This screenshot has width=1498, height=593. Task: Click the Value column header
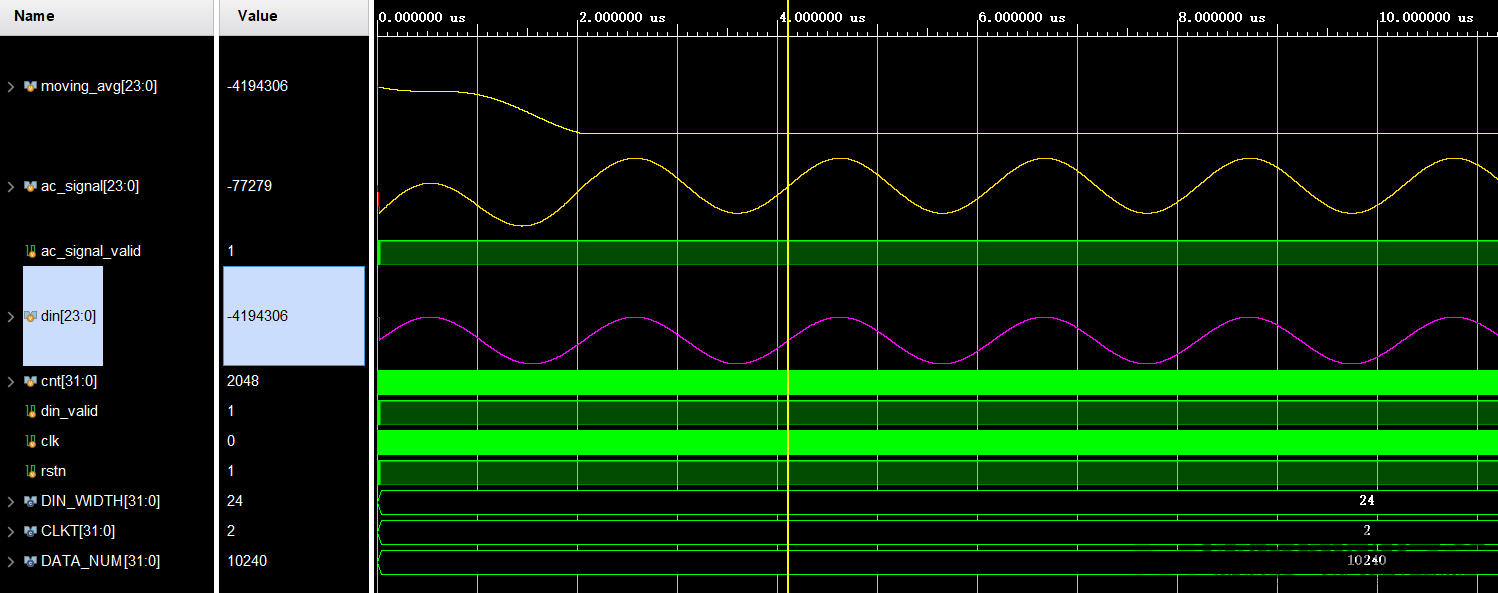258,16
